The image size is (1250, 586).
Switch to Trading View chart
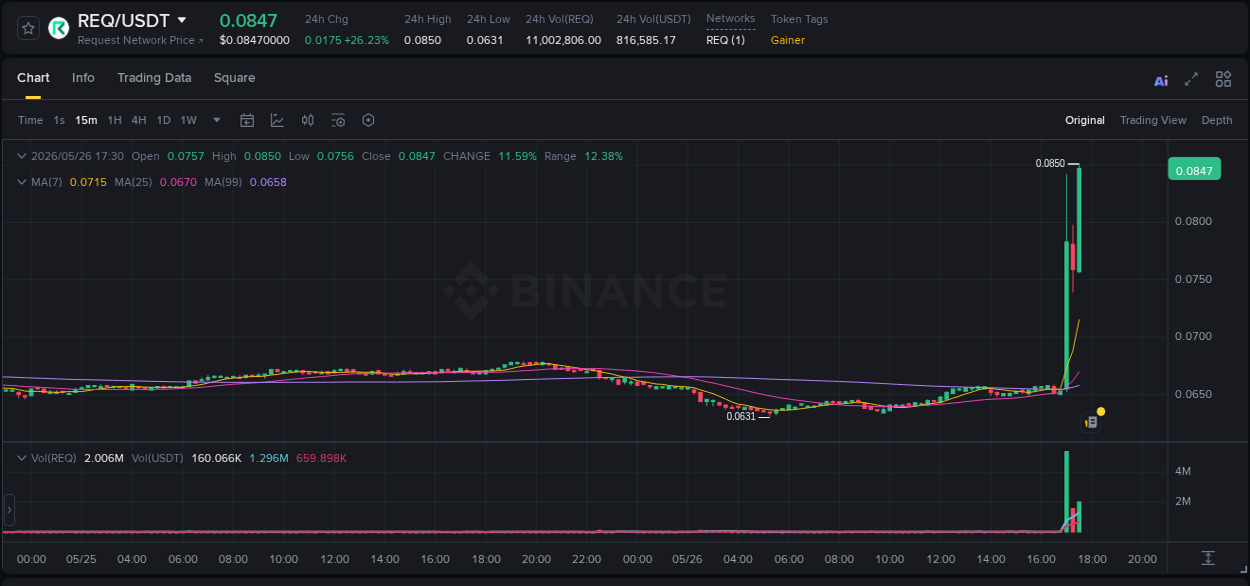(x=1153, y=120)
